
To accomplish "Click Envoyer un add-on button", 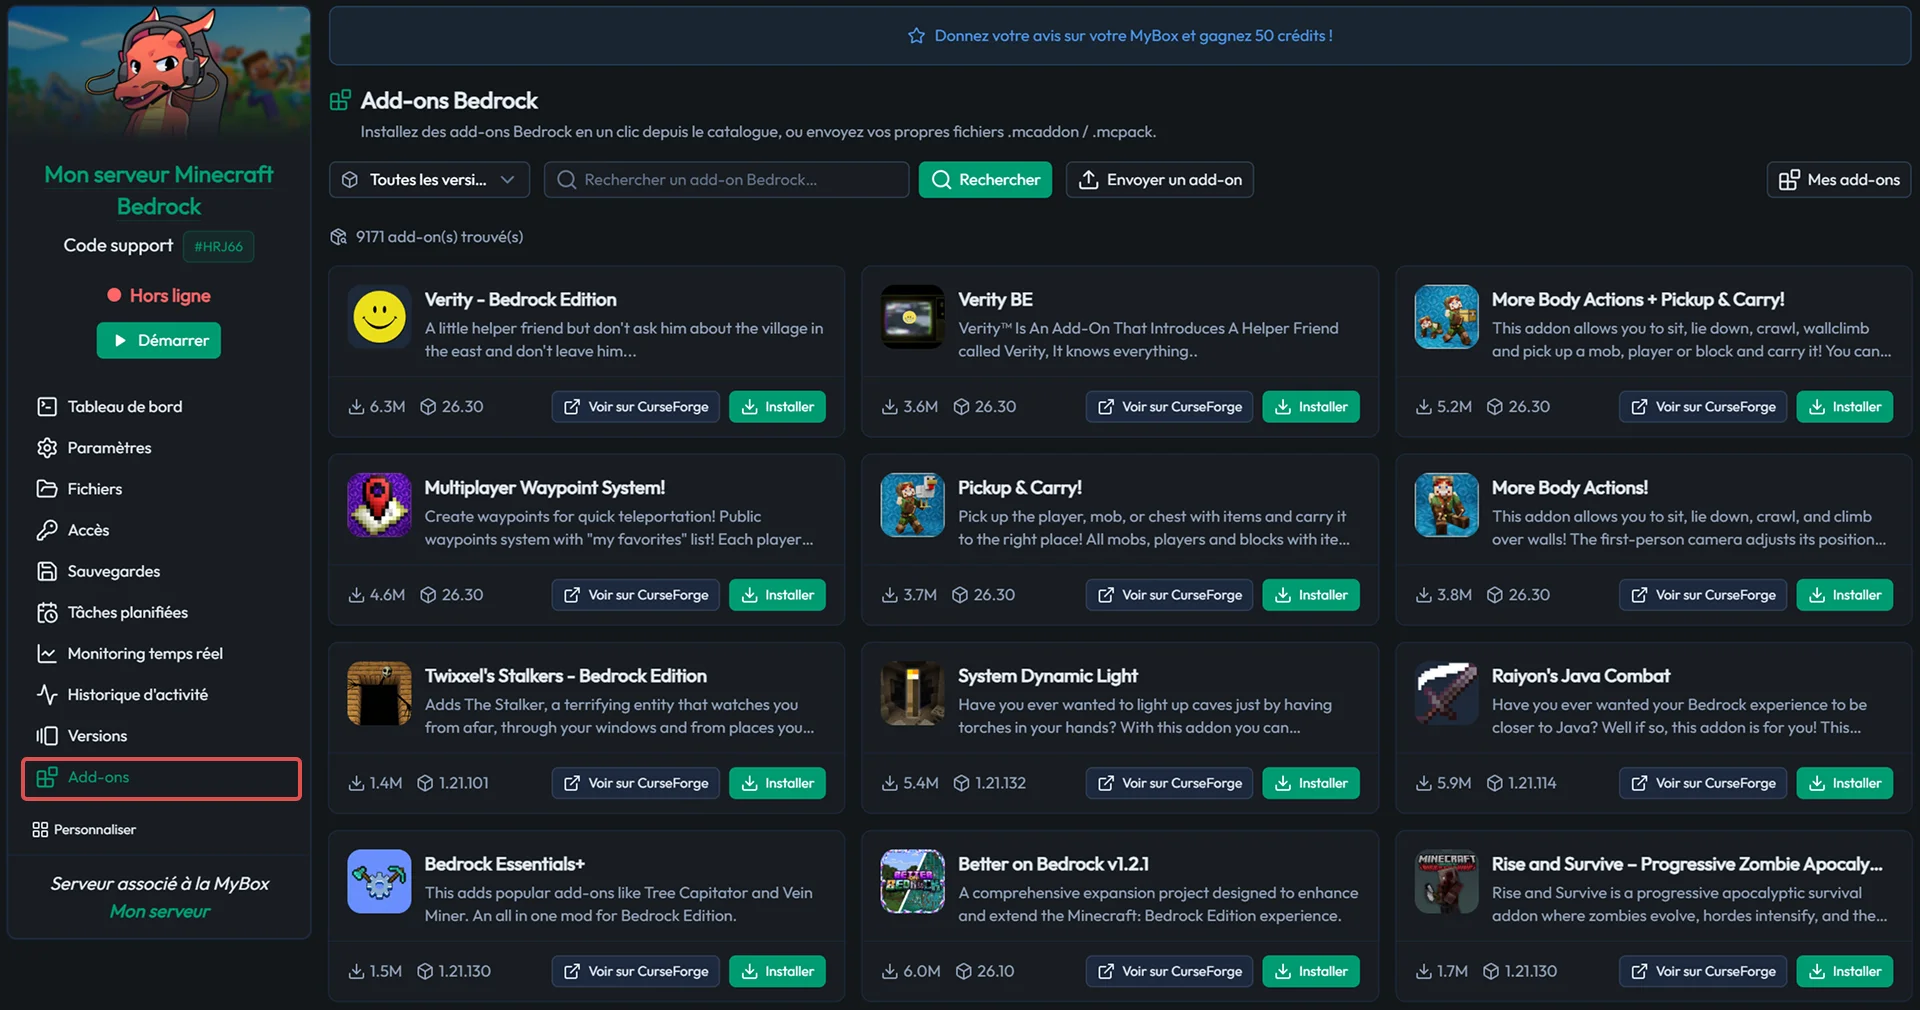I will pyautogui.click(x=1159, y=180).
